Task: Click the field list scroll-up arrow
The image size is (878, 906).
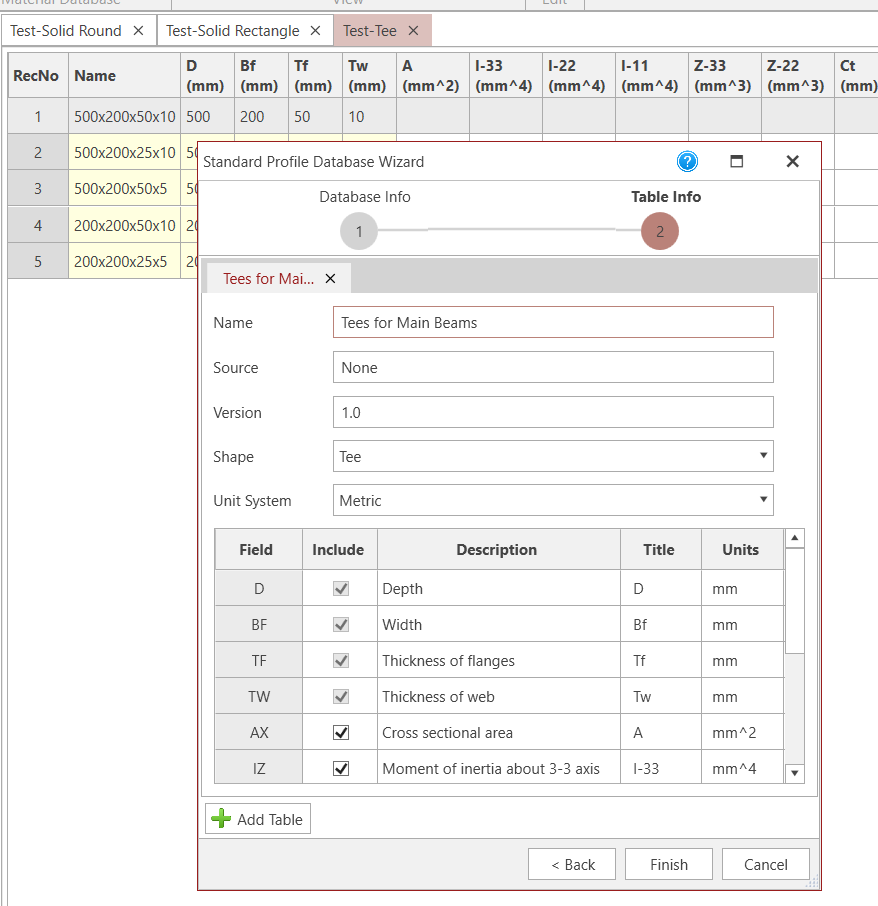Action: click(x=795, y=538)
